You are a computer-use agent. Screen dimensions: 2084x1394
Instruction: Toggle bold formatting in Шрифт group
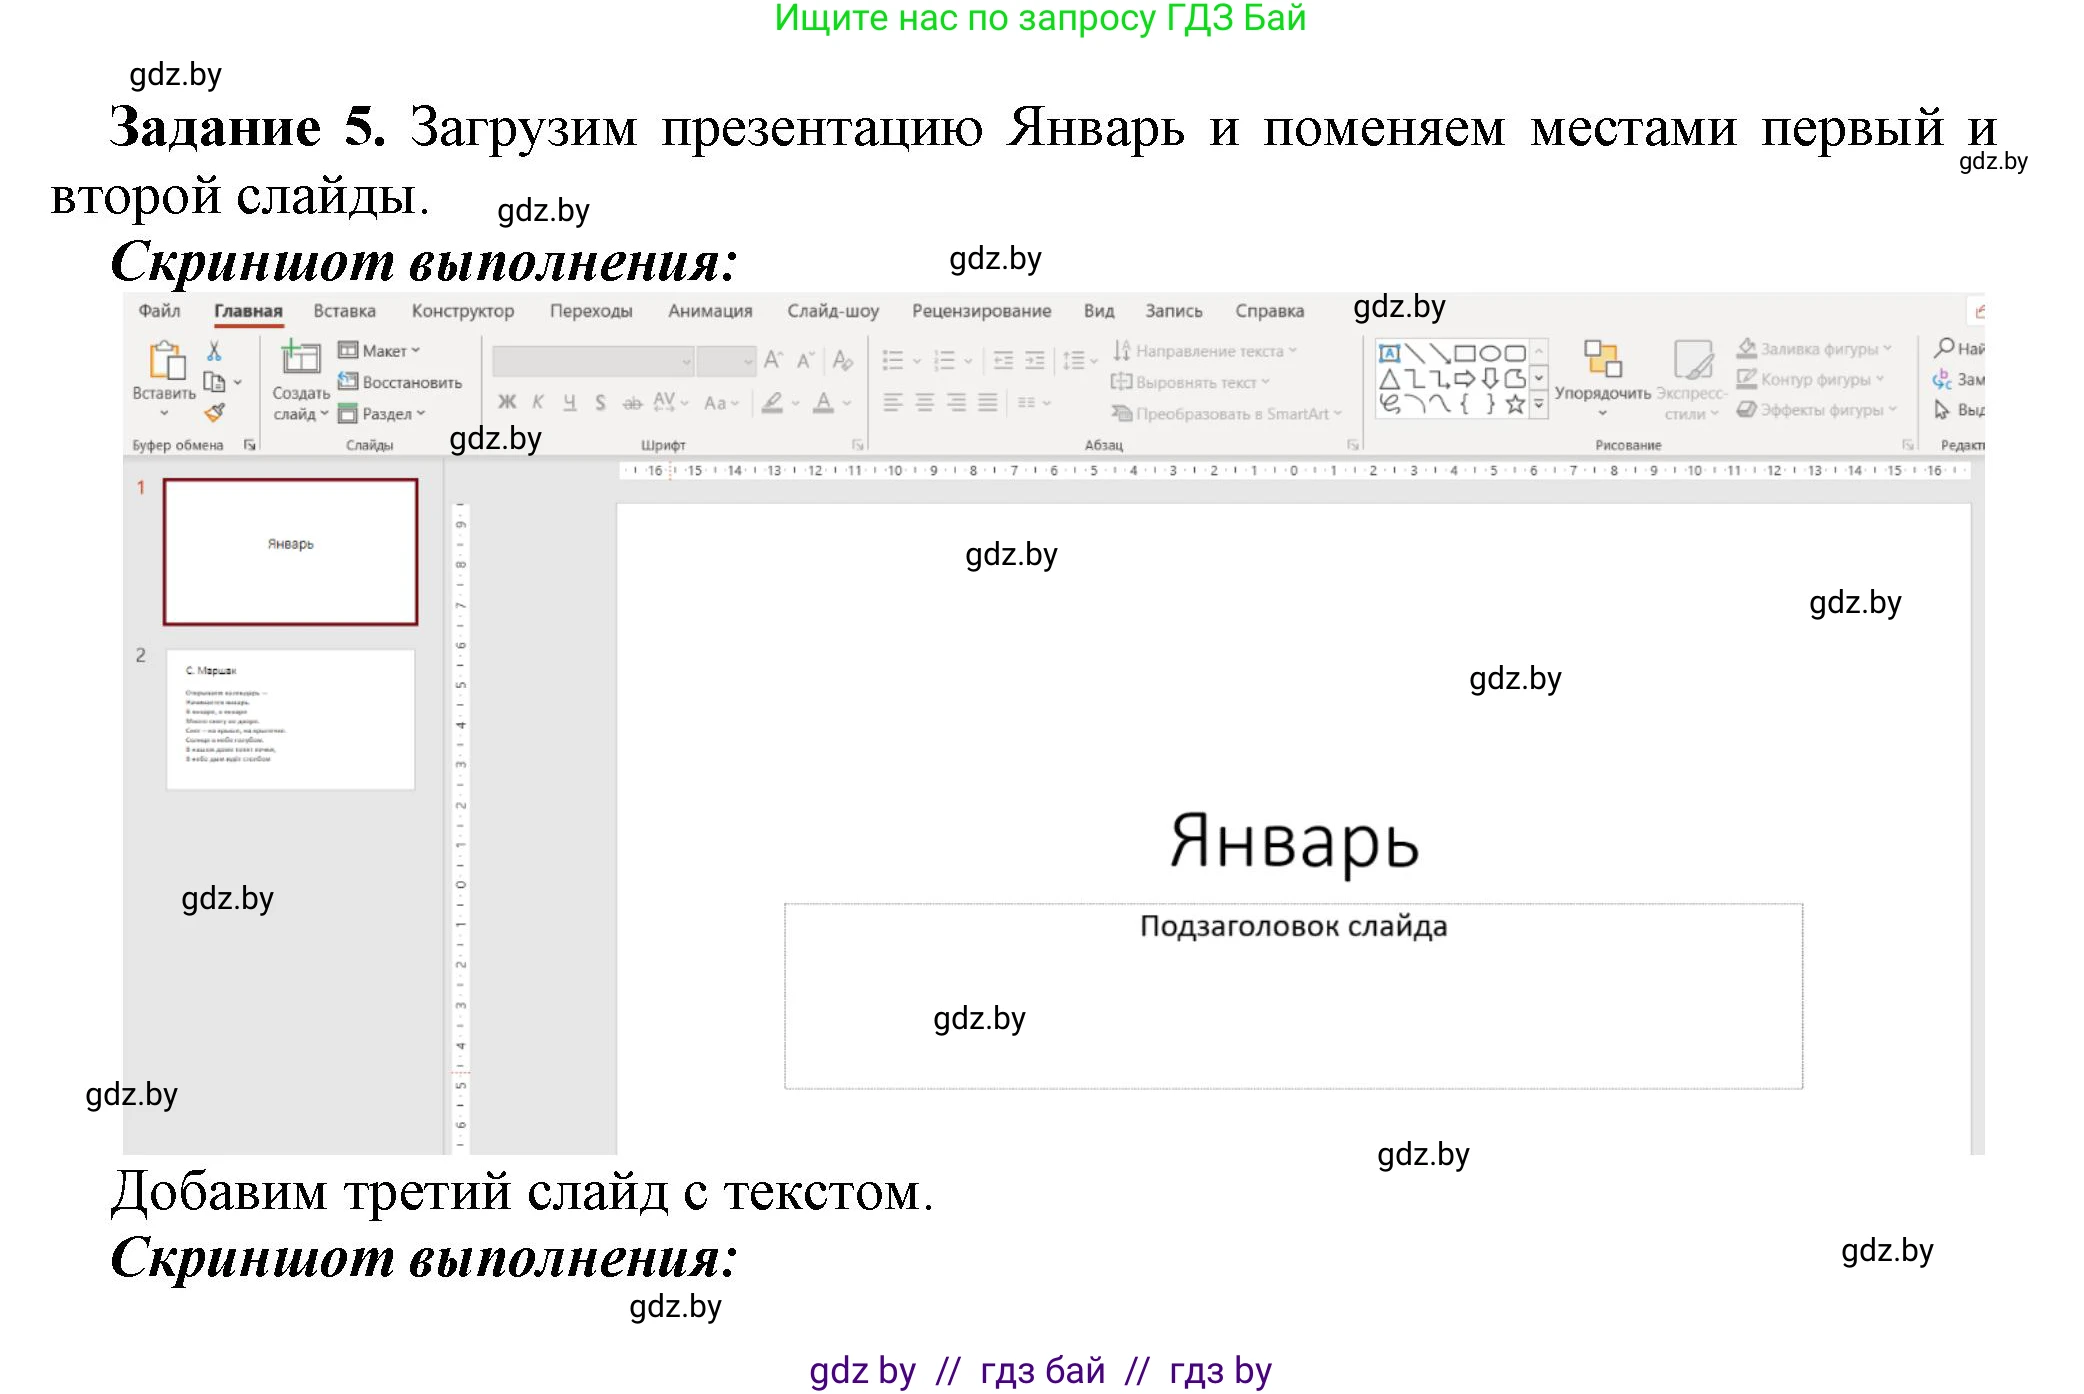pyautogui.click(x=505, y=401)
